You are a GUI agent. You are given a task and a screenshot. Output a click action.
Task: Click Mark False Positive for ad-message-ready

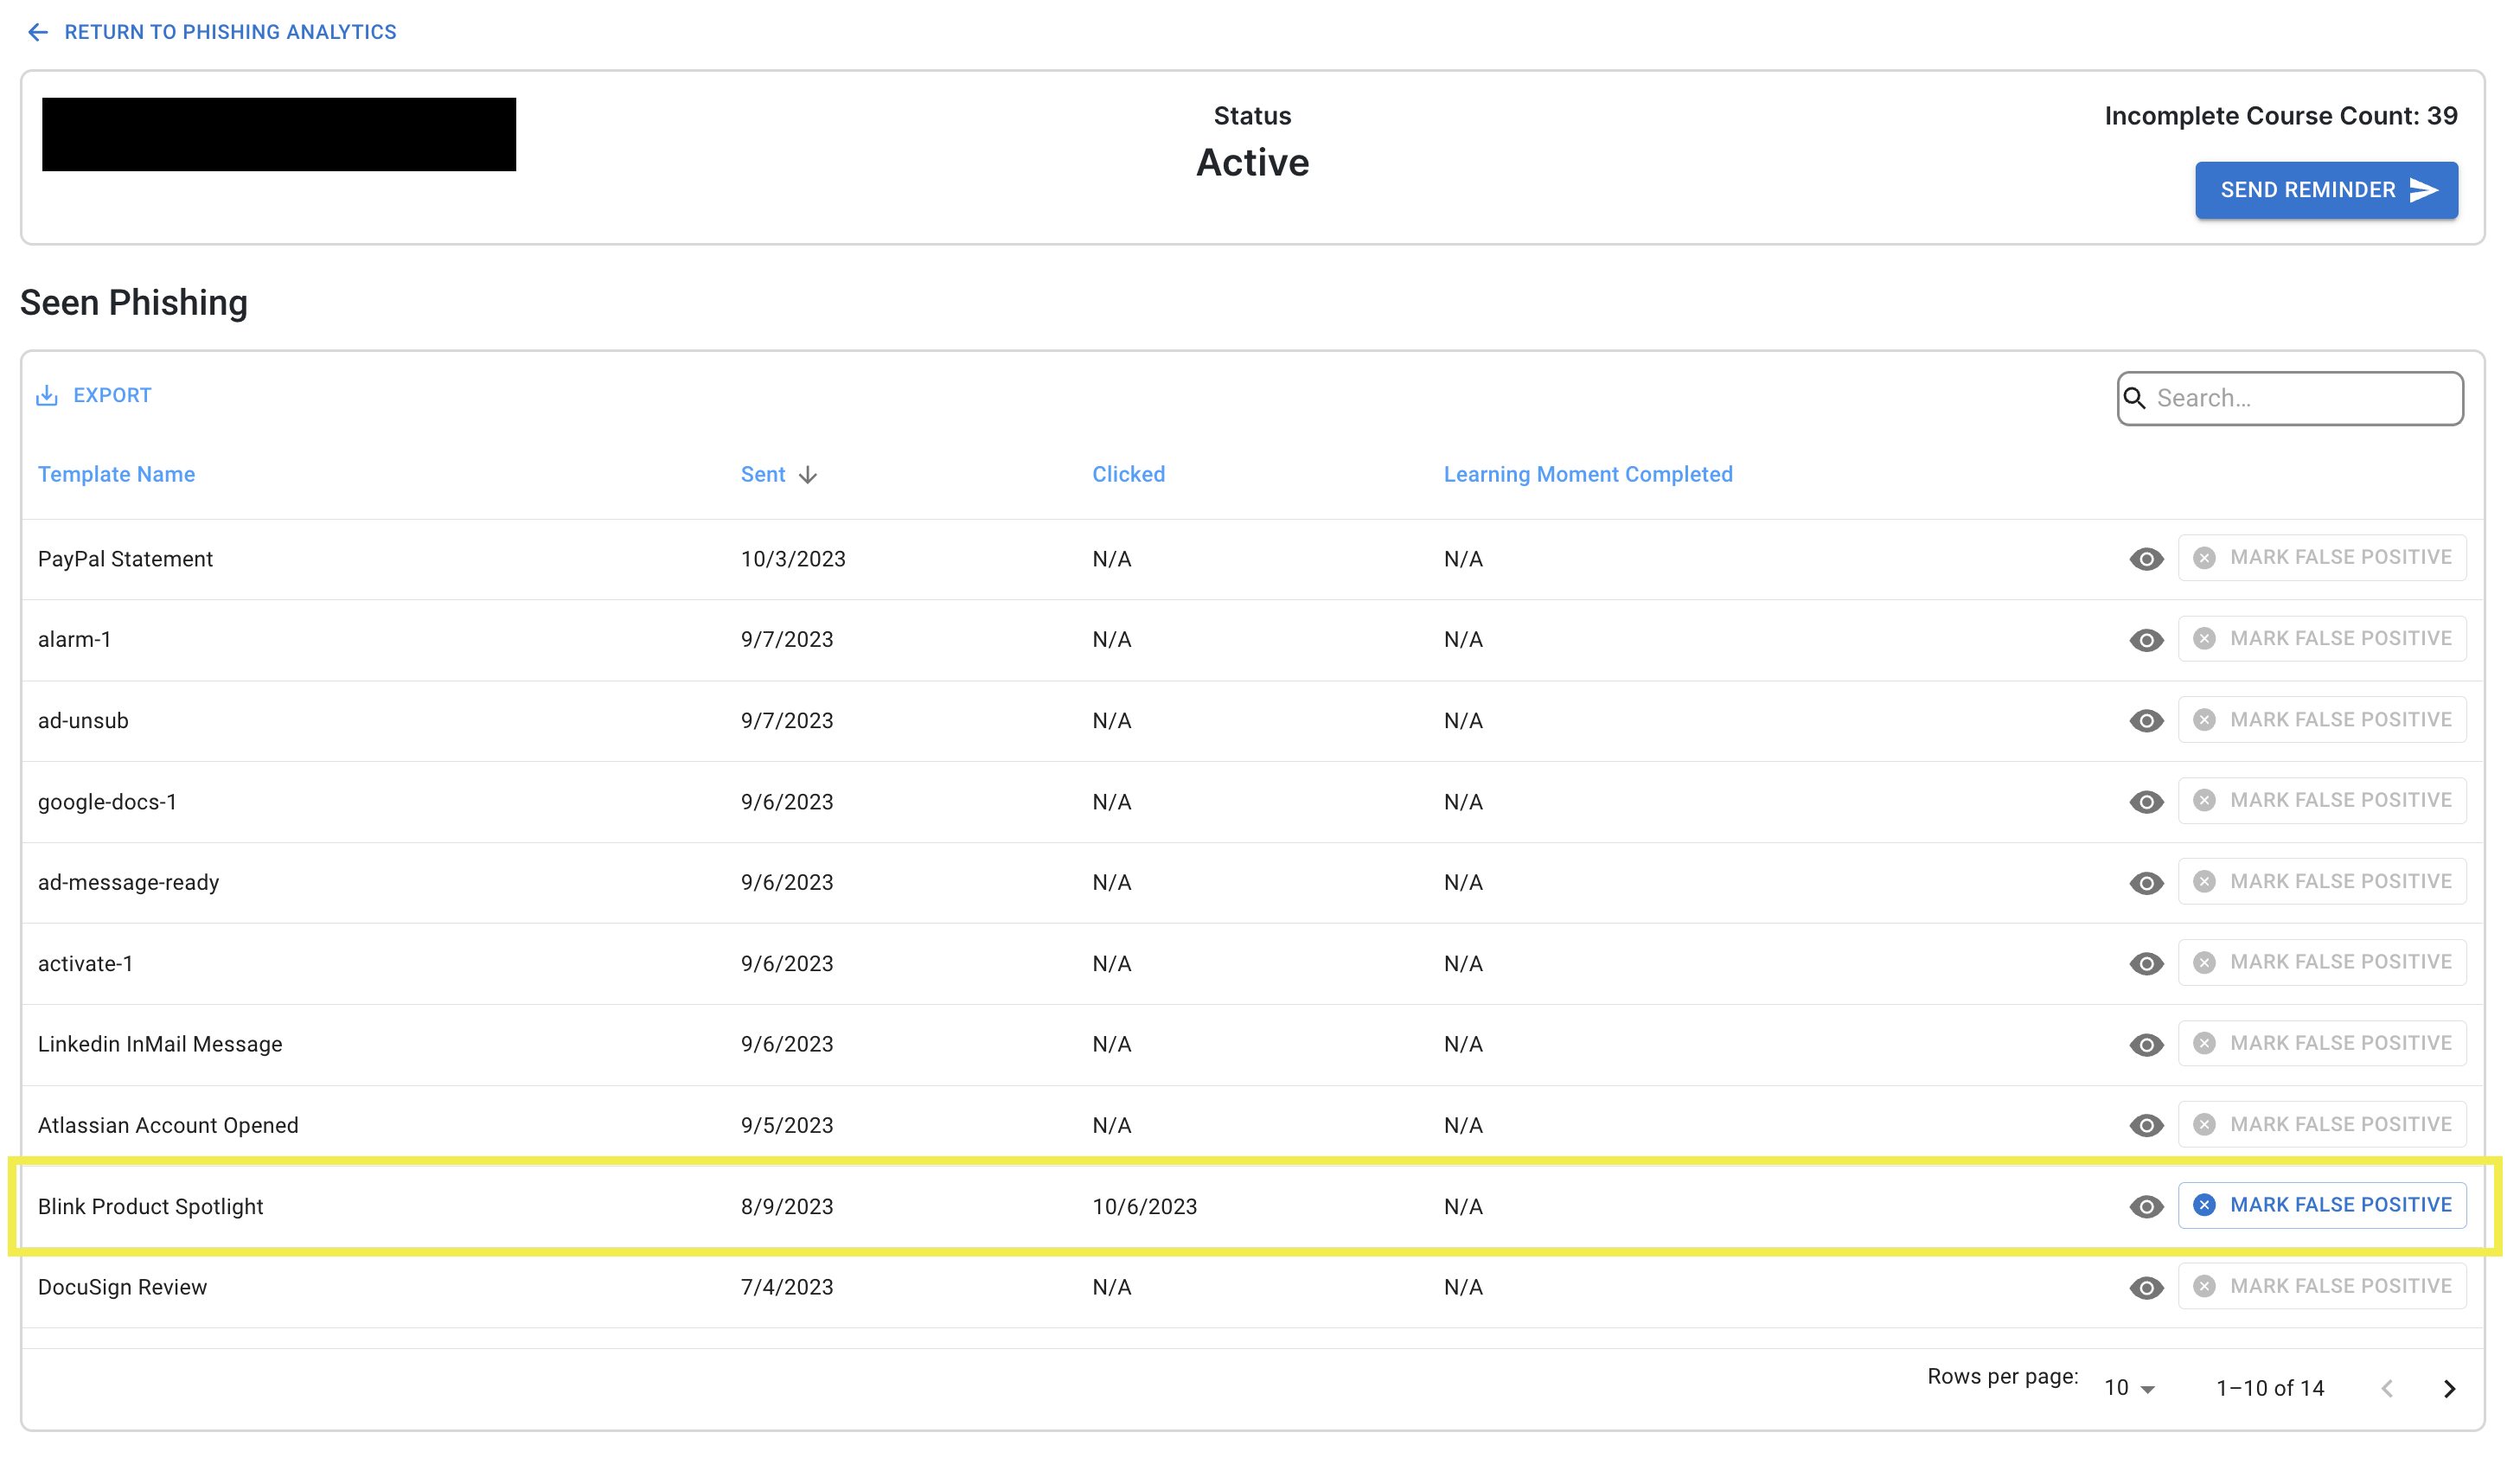click(x=2322, y=881)
